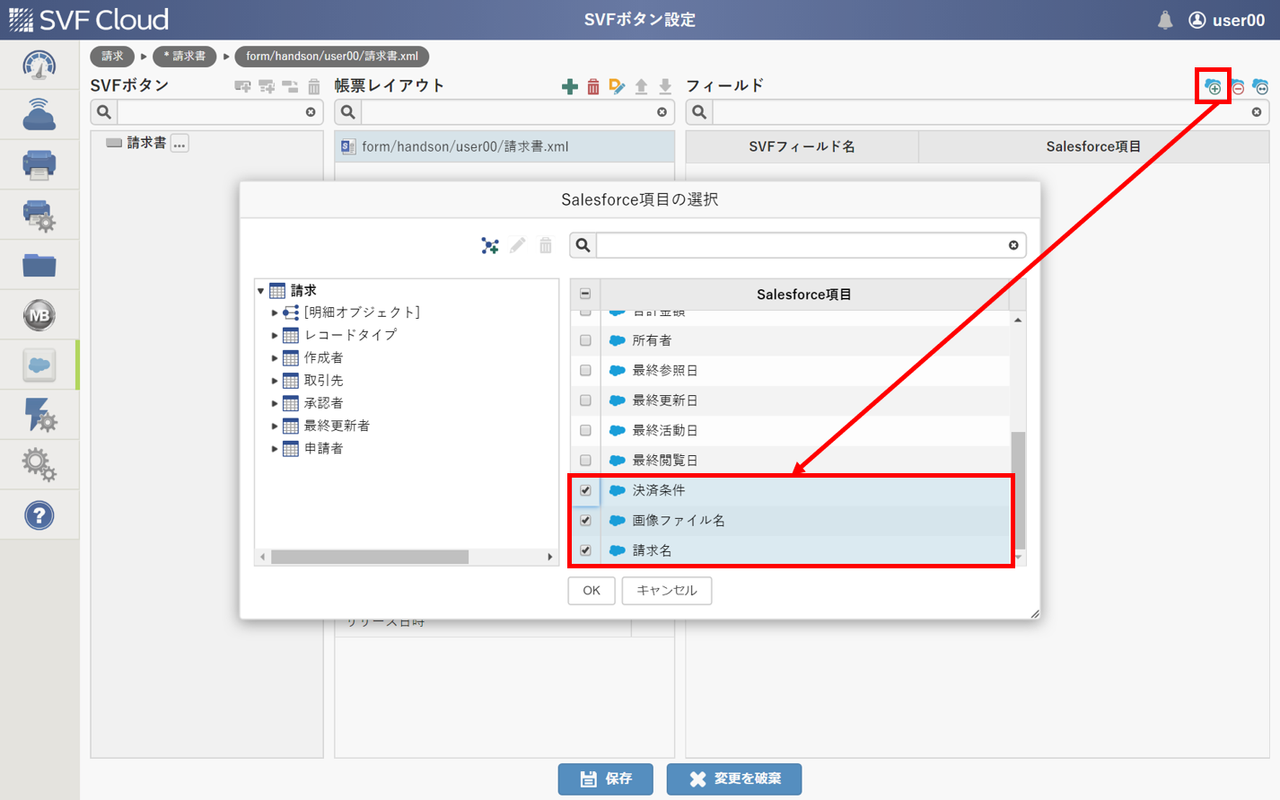Check the 所有者 item checkbox
The height and width of the screenshot is (800, 1280).
click(585, 340)
